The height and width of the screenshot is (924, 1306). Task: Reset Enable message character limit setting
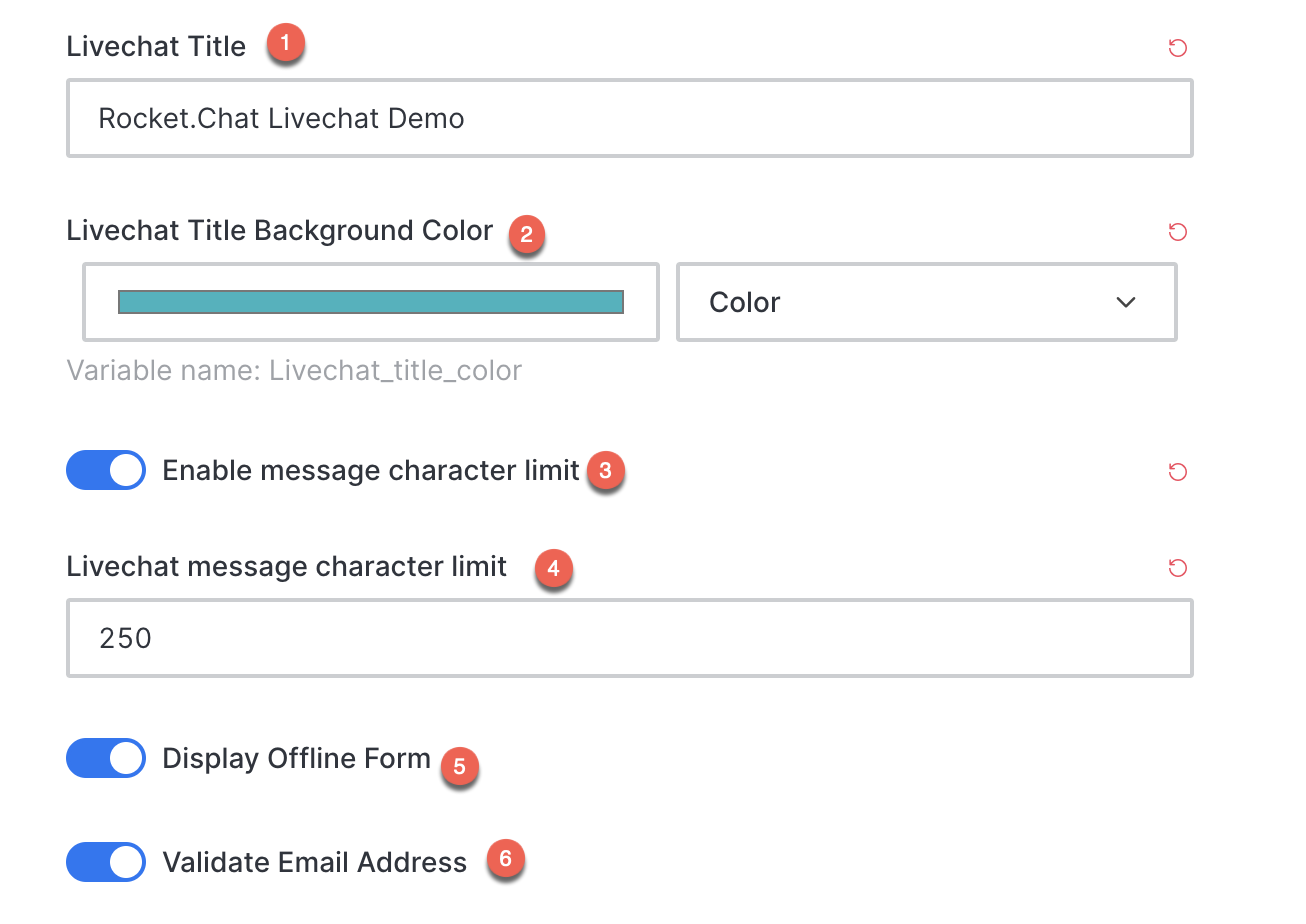pos(1178,472)
